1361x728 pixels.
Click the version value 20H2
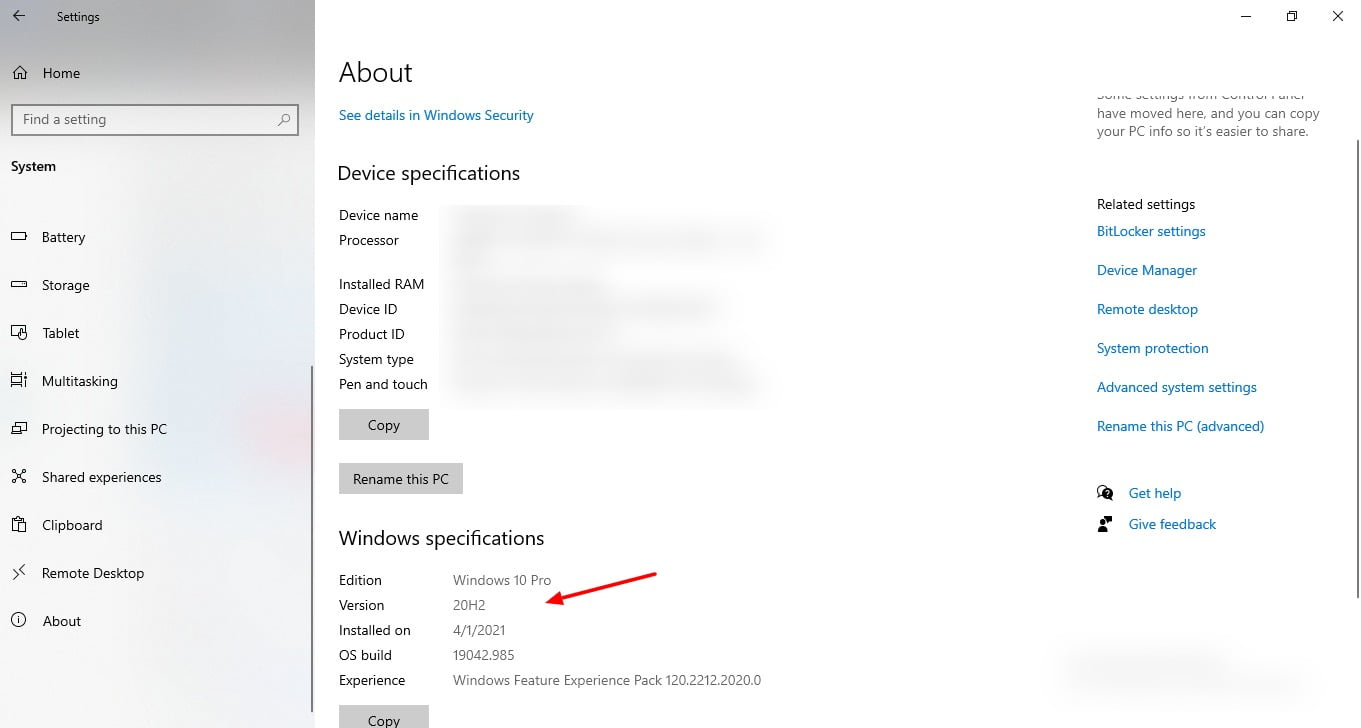469,605
